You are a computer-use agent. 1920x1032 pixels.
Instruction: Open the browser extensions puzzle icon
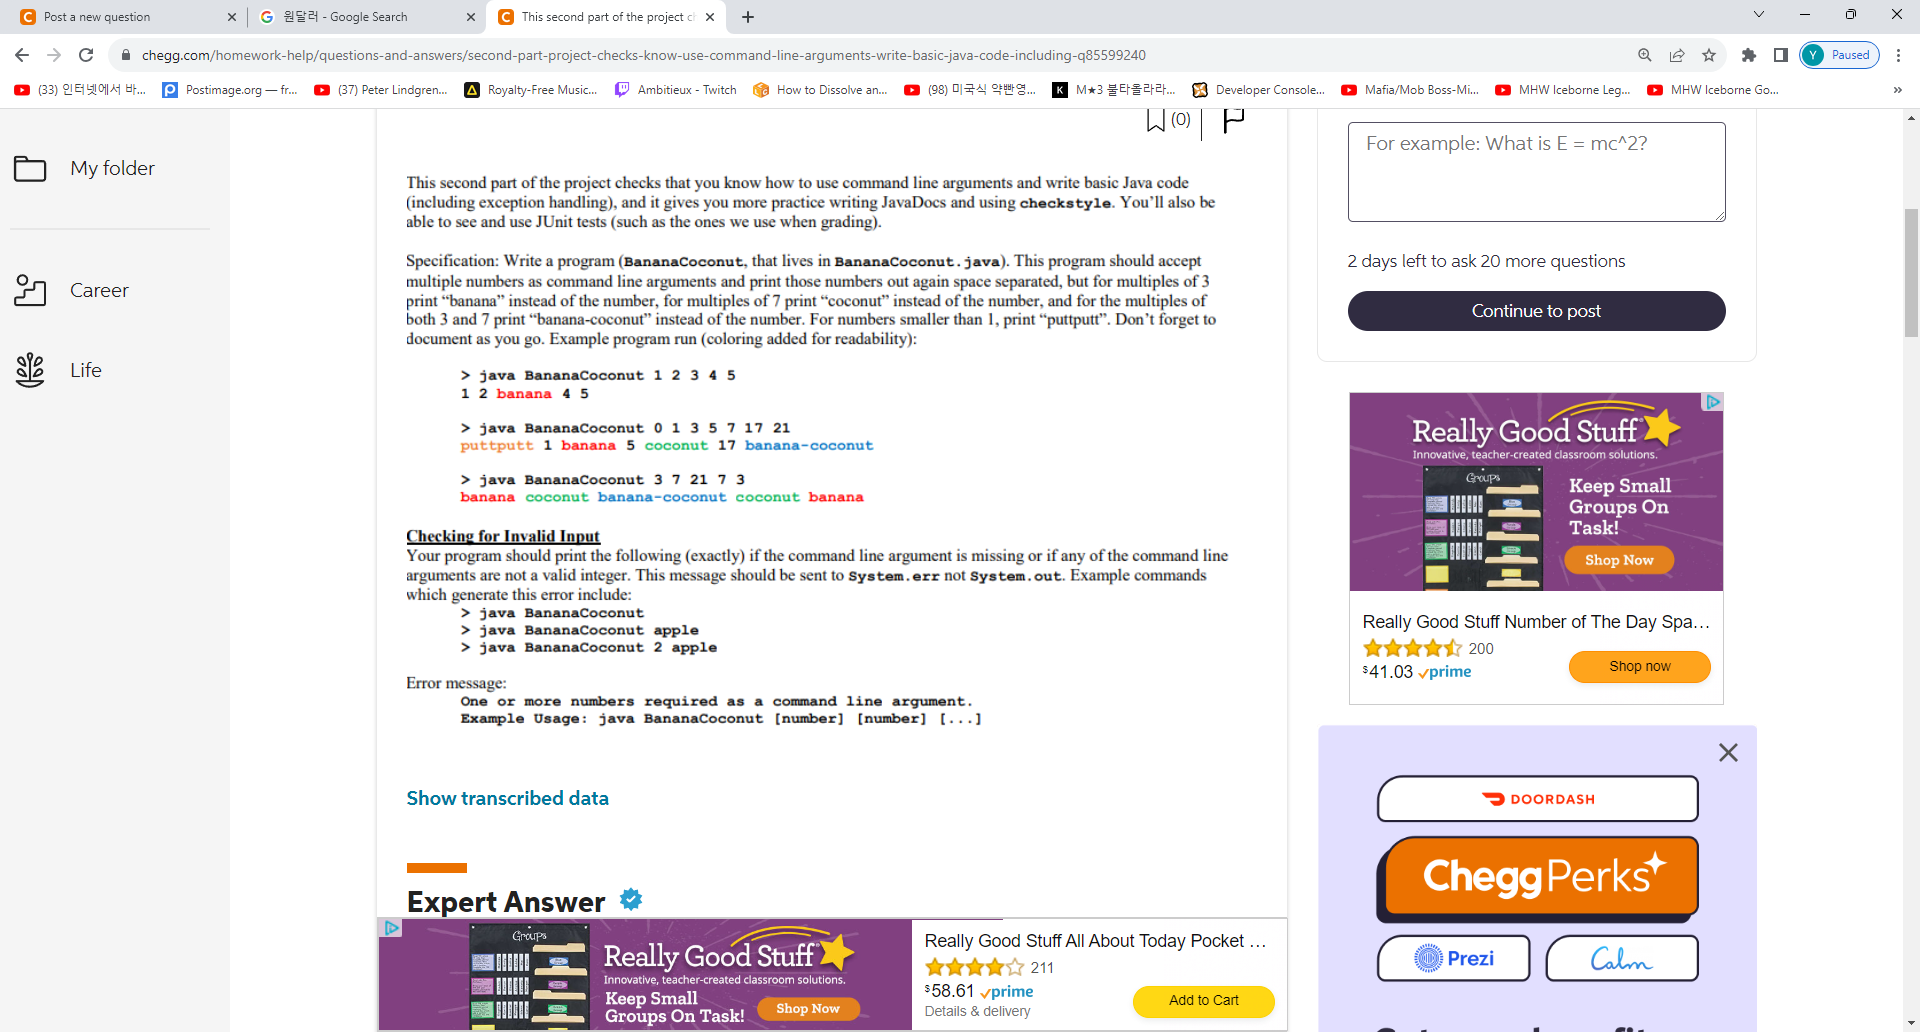click(x=1748, y=55)
